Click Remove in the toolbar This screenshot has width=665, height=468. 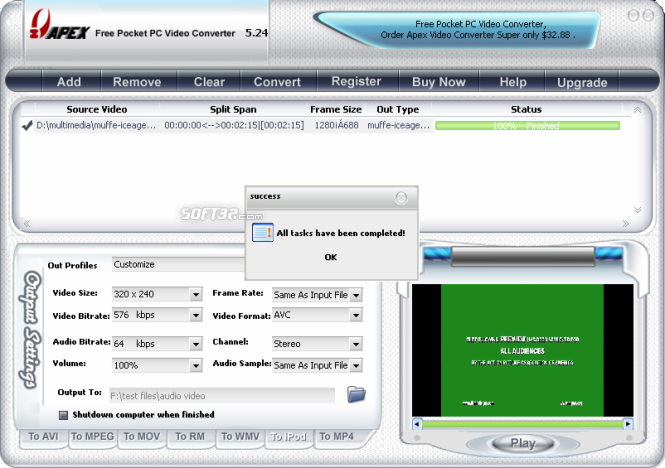click(x=137, y=81)
